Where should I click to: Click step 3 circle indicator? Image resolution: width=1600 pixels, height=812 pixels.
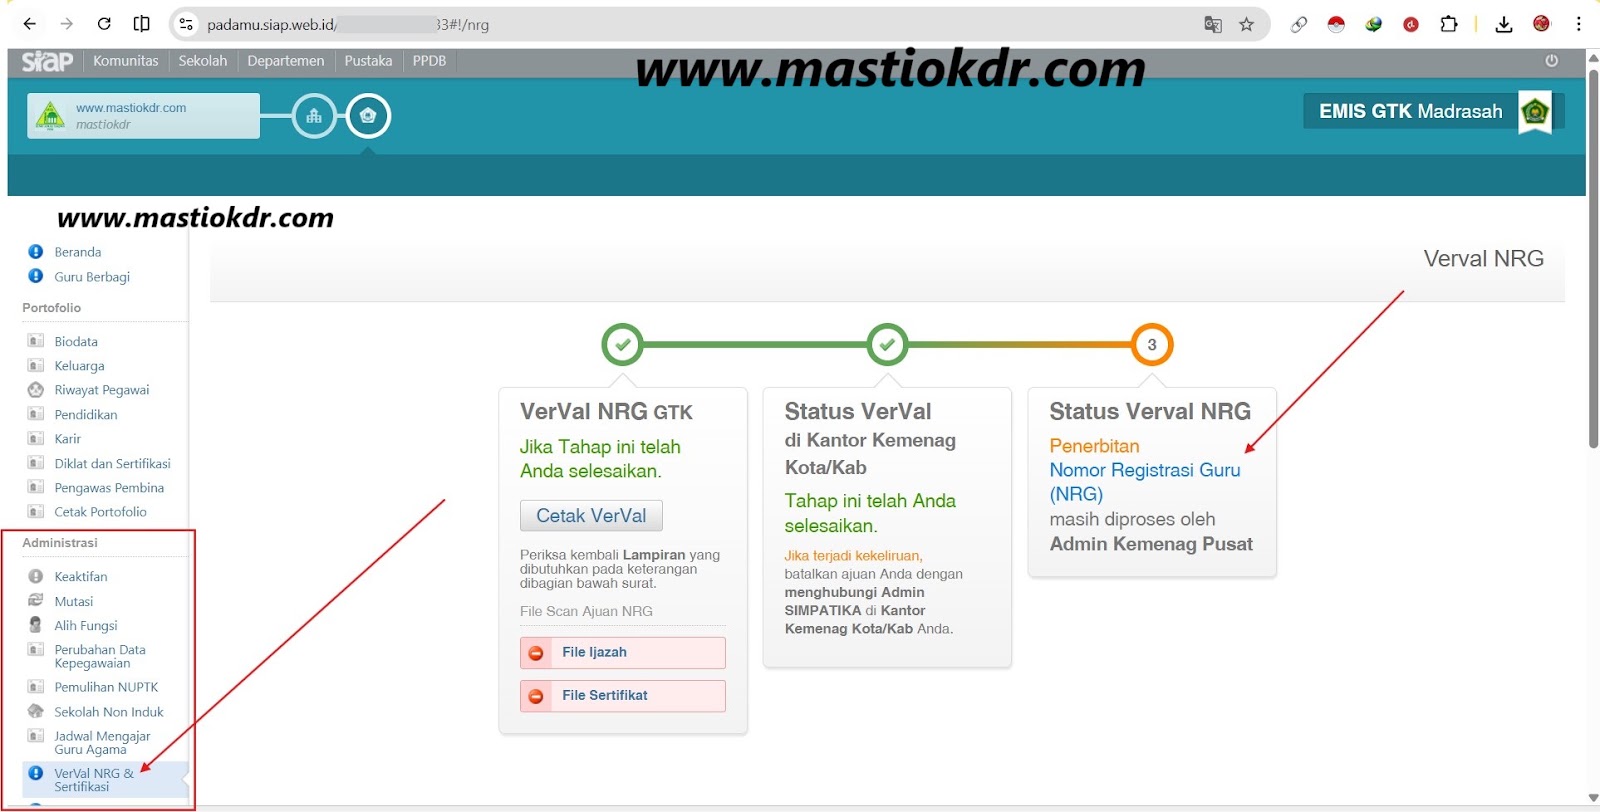[x=1152, y=345]
